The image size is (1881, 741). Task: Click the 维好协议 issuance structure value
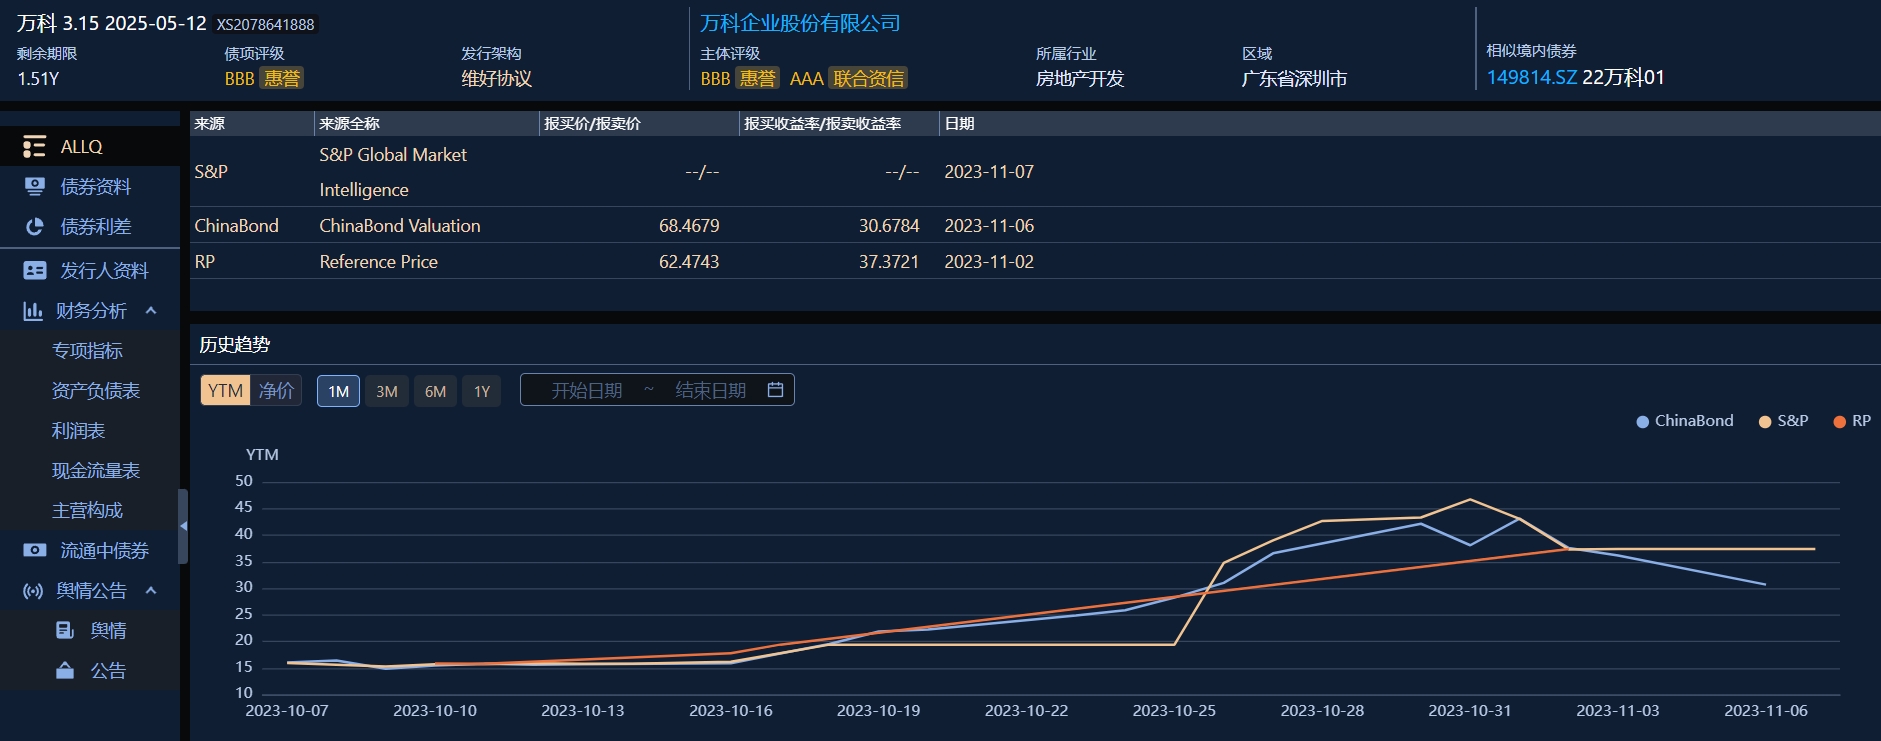pyautogui.click(x=496, y=78)
